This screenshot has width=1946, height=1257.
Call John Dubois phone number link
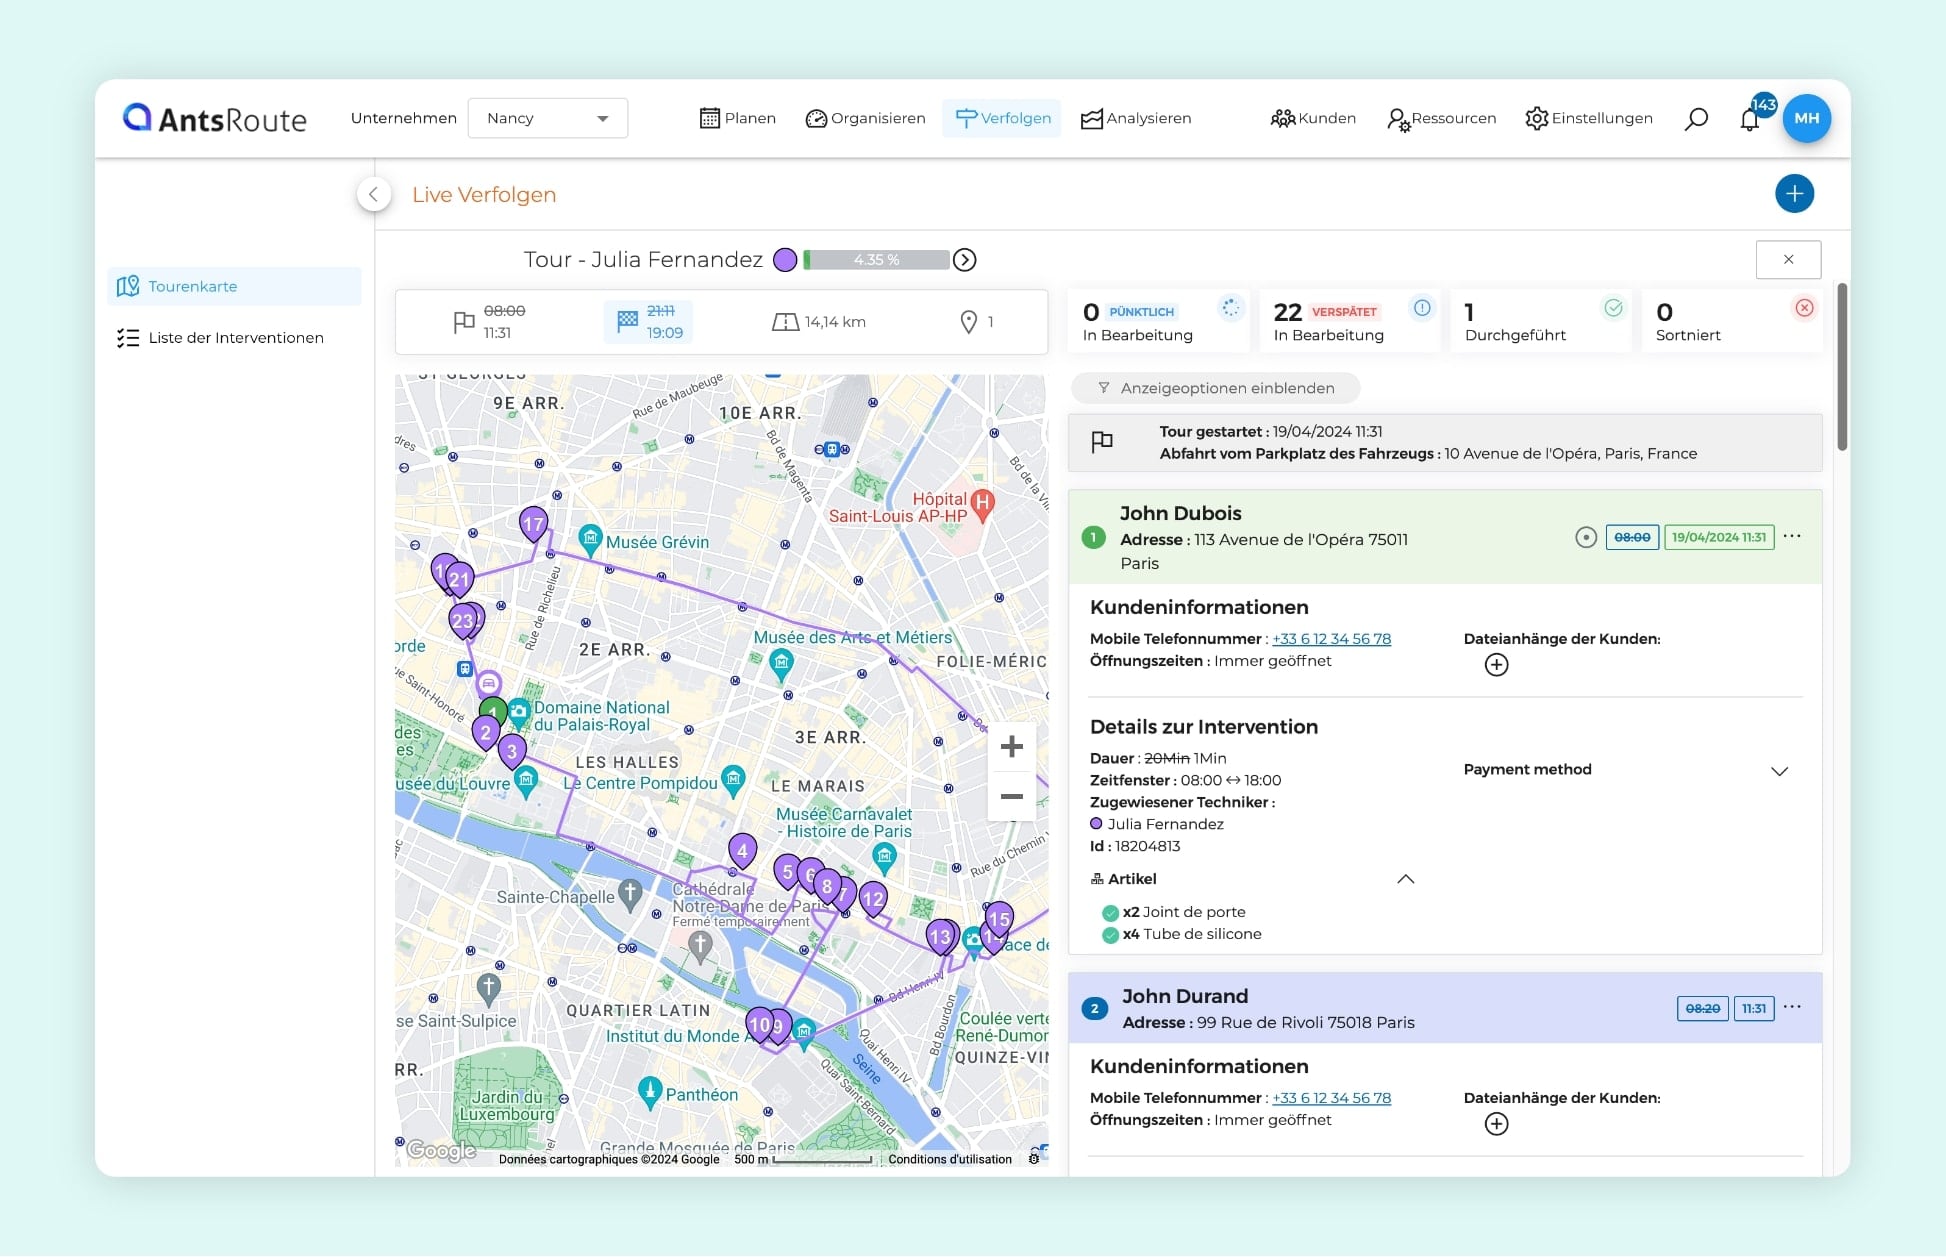pyautogui.click(x=1331, y=639)
